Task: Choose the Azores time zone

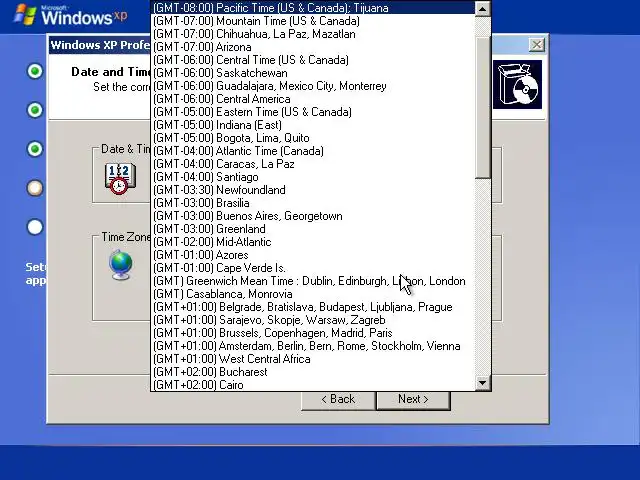Action: [x=313, y=255]
